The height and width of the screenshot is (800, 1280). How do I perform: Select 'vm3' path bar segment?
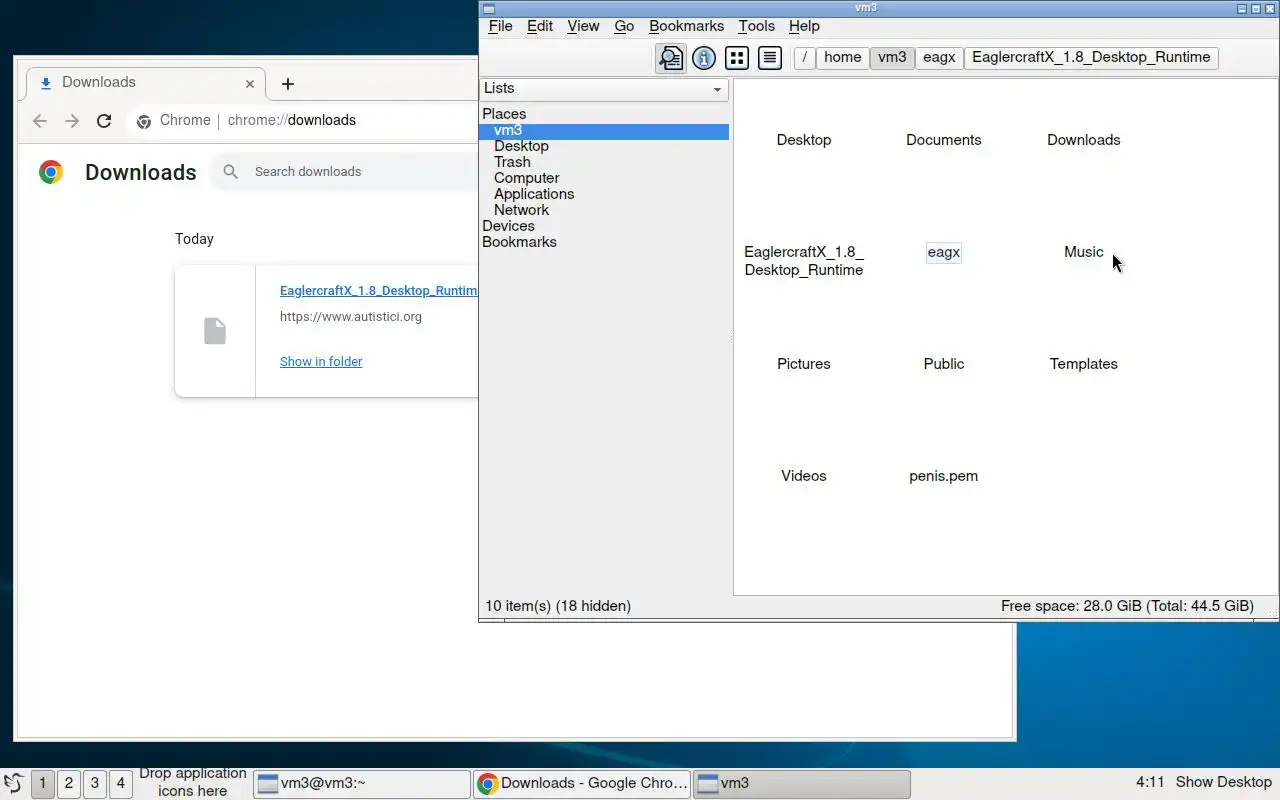coord(892,57)
